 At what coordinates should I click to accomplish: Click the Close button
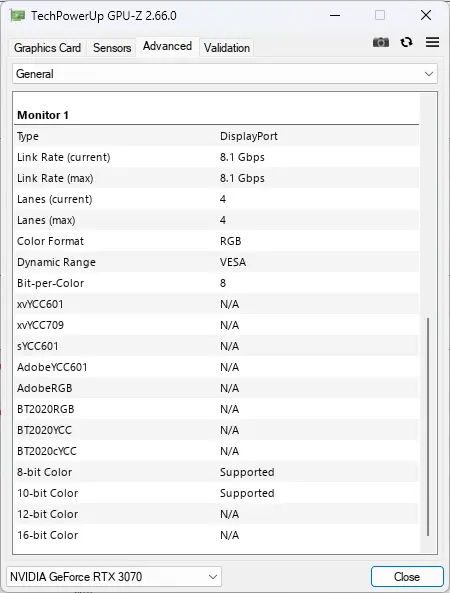pyautogui.click(x=407, y=577)
